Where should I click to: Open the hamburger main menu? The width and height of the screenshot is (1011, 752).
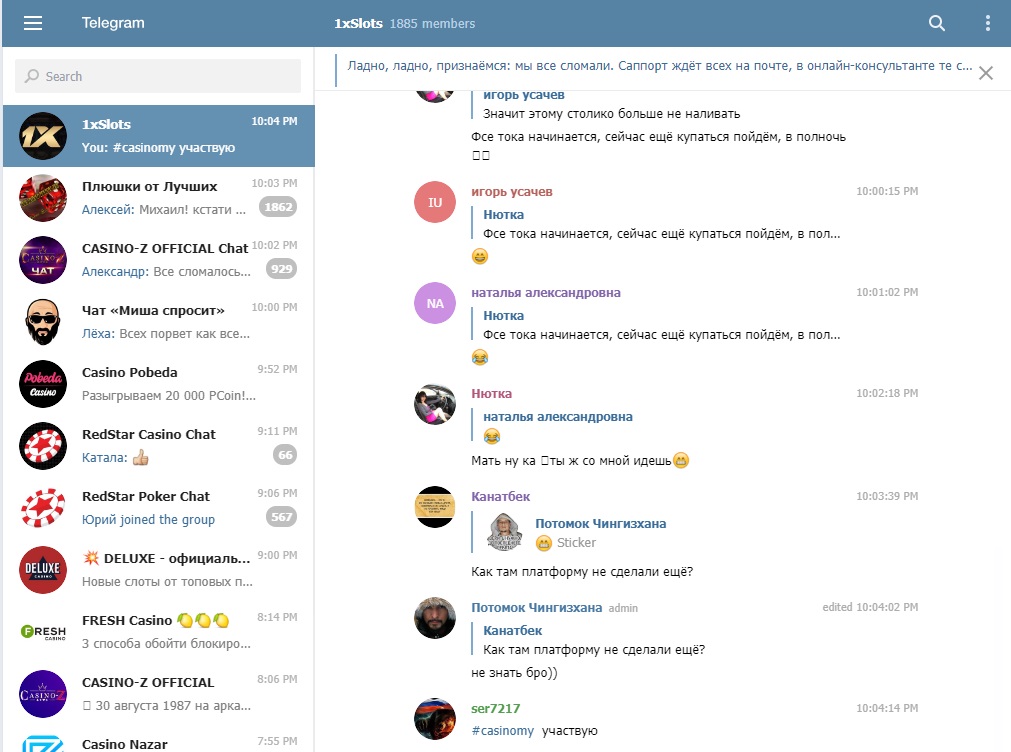(33, 23)
